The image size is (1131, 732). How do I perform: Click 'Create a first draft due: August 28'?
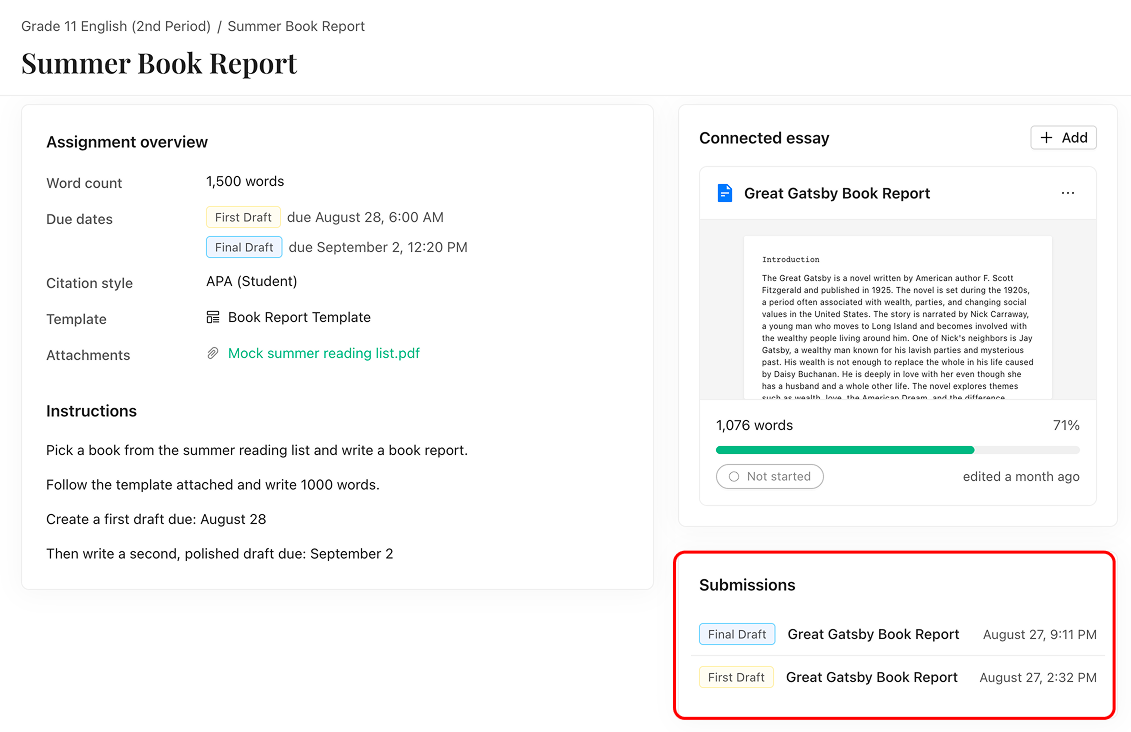pyautogui.click(x=156, y=519)
